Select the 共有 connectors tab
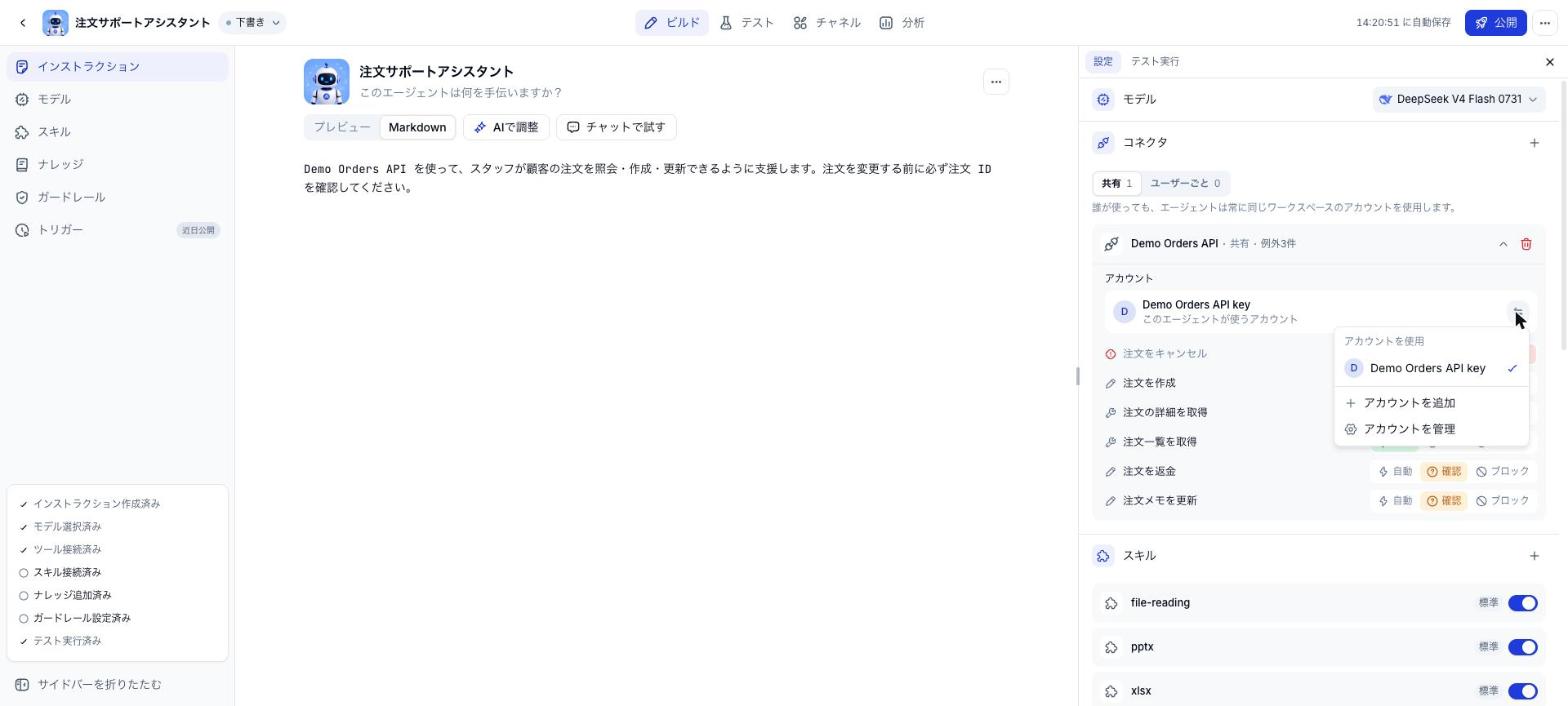The height and width of the screenshot is (706, 1568). tap(1117, 184)
